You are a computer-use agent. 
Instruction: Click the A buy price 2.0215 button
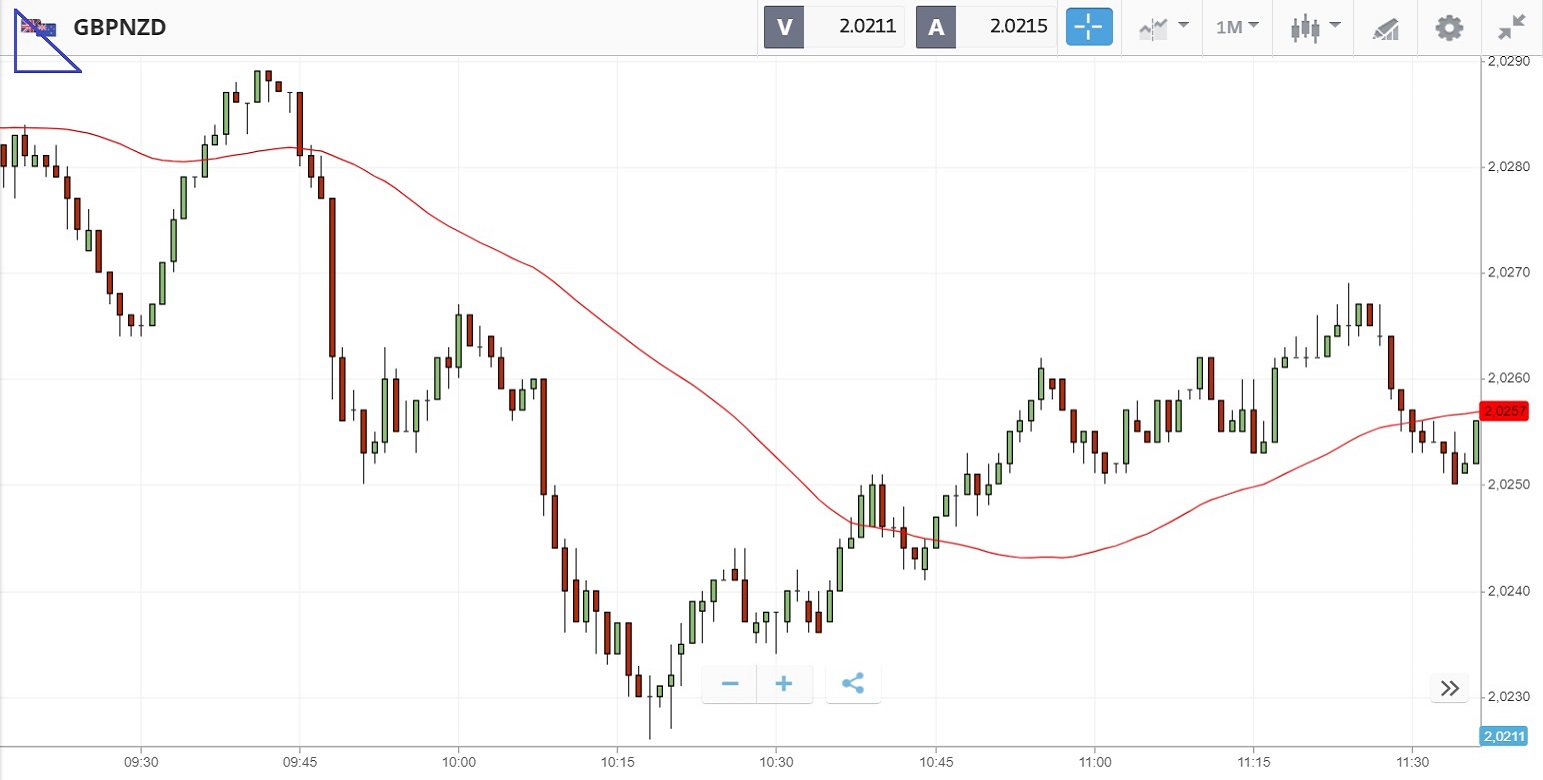coord(986,27)
